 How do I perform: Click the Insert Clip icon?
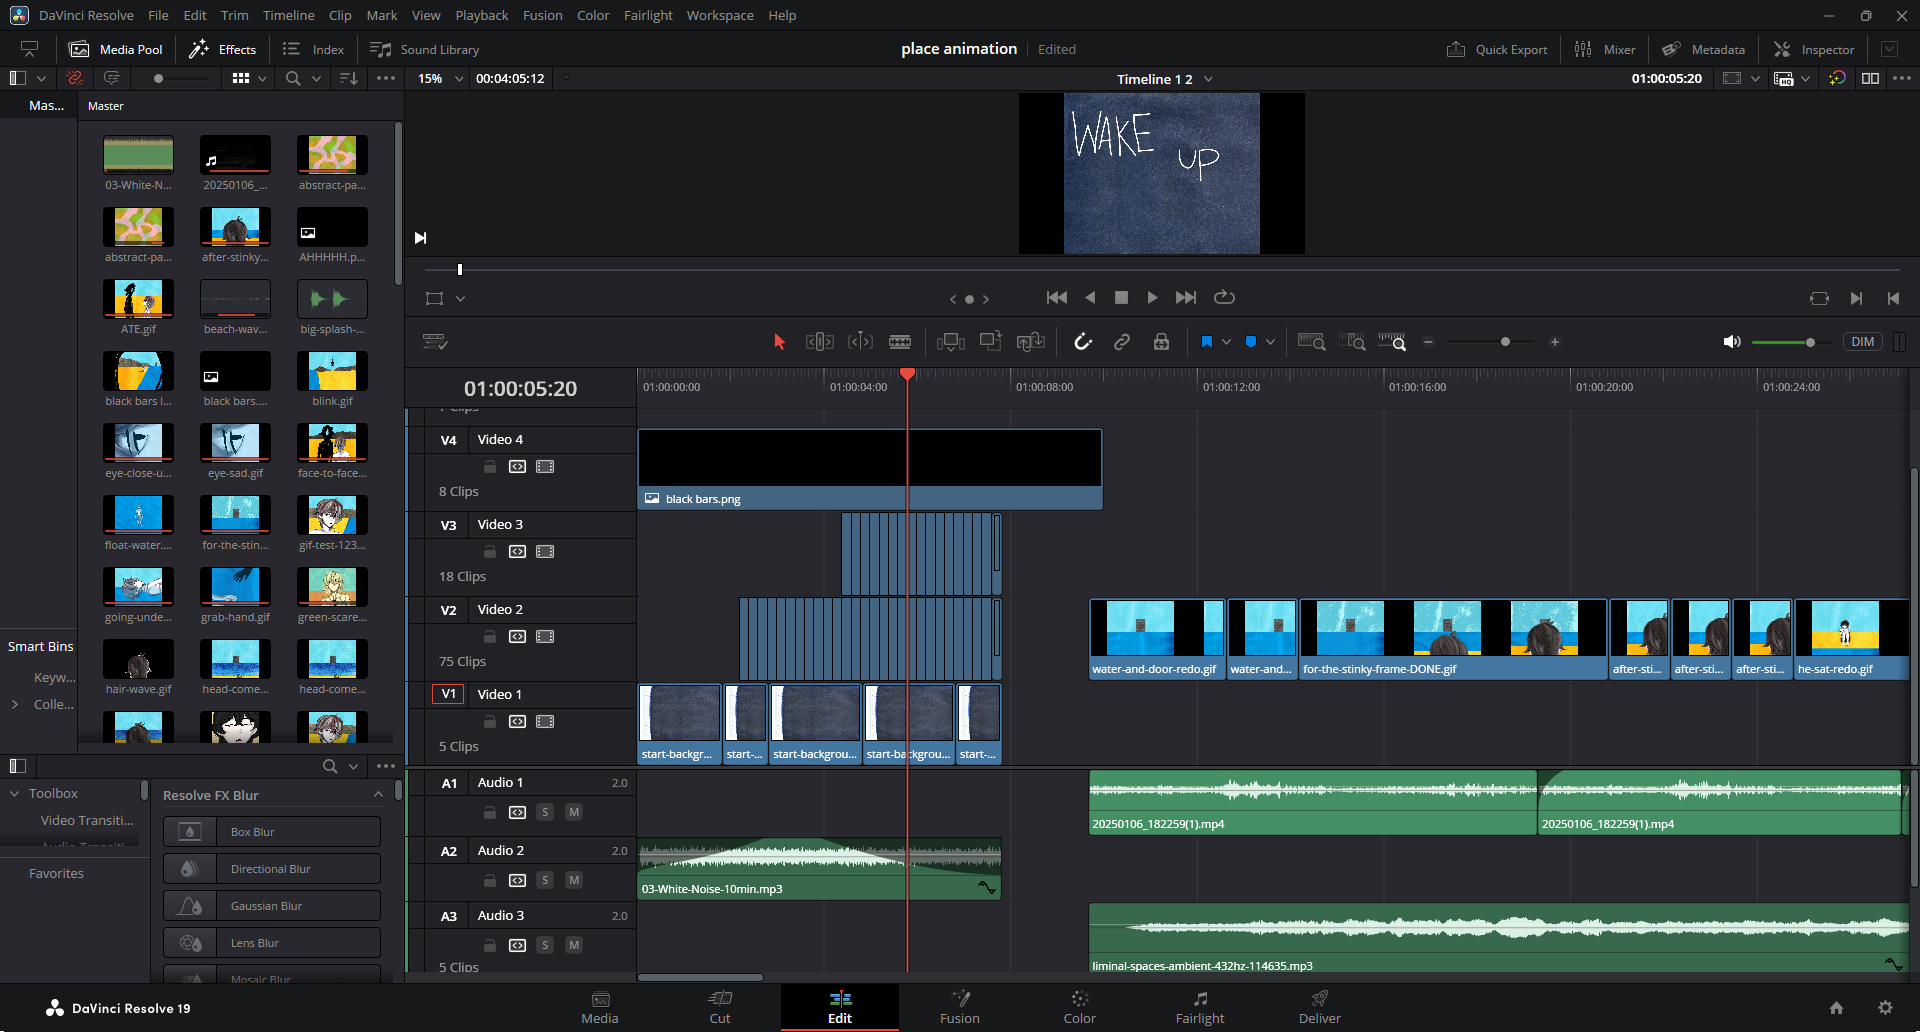(x=951, y=342)
